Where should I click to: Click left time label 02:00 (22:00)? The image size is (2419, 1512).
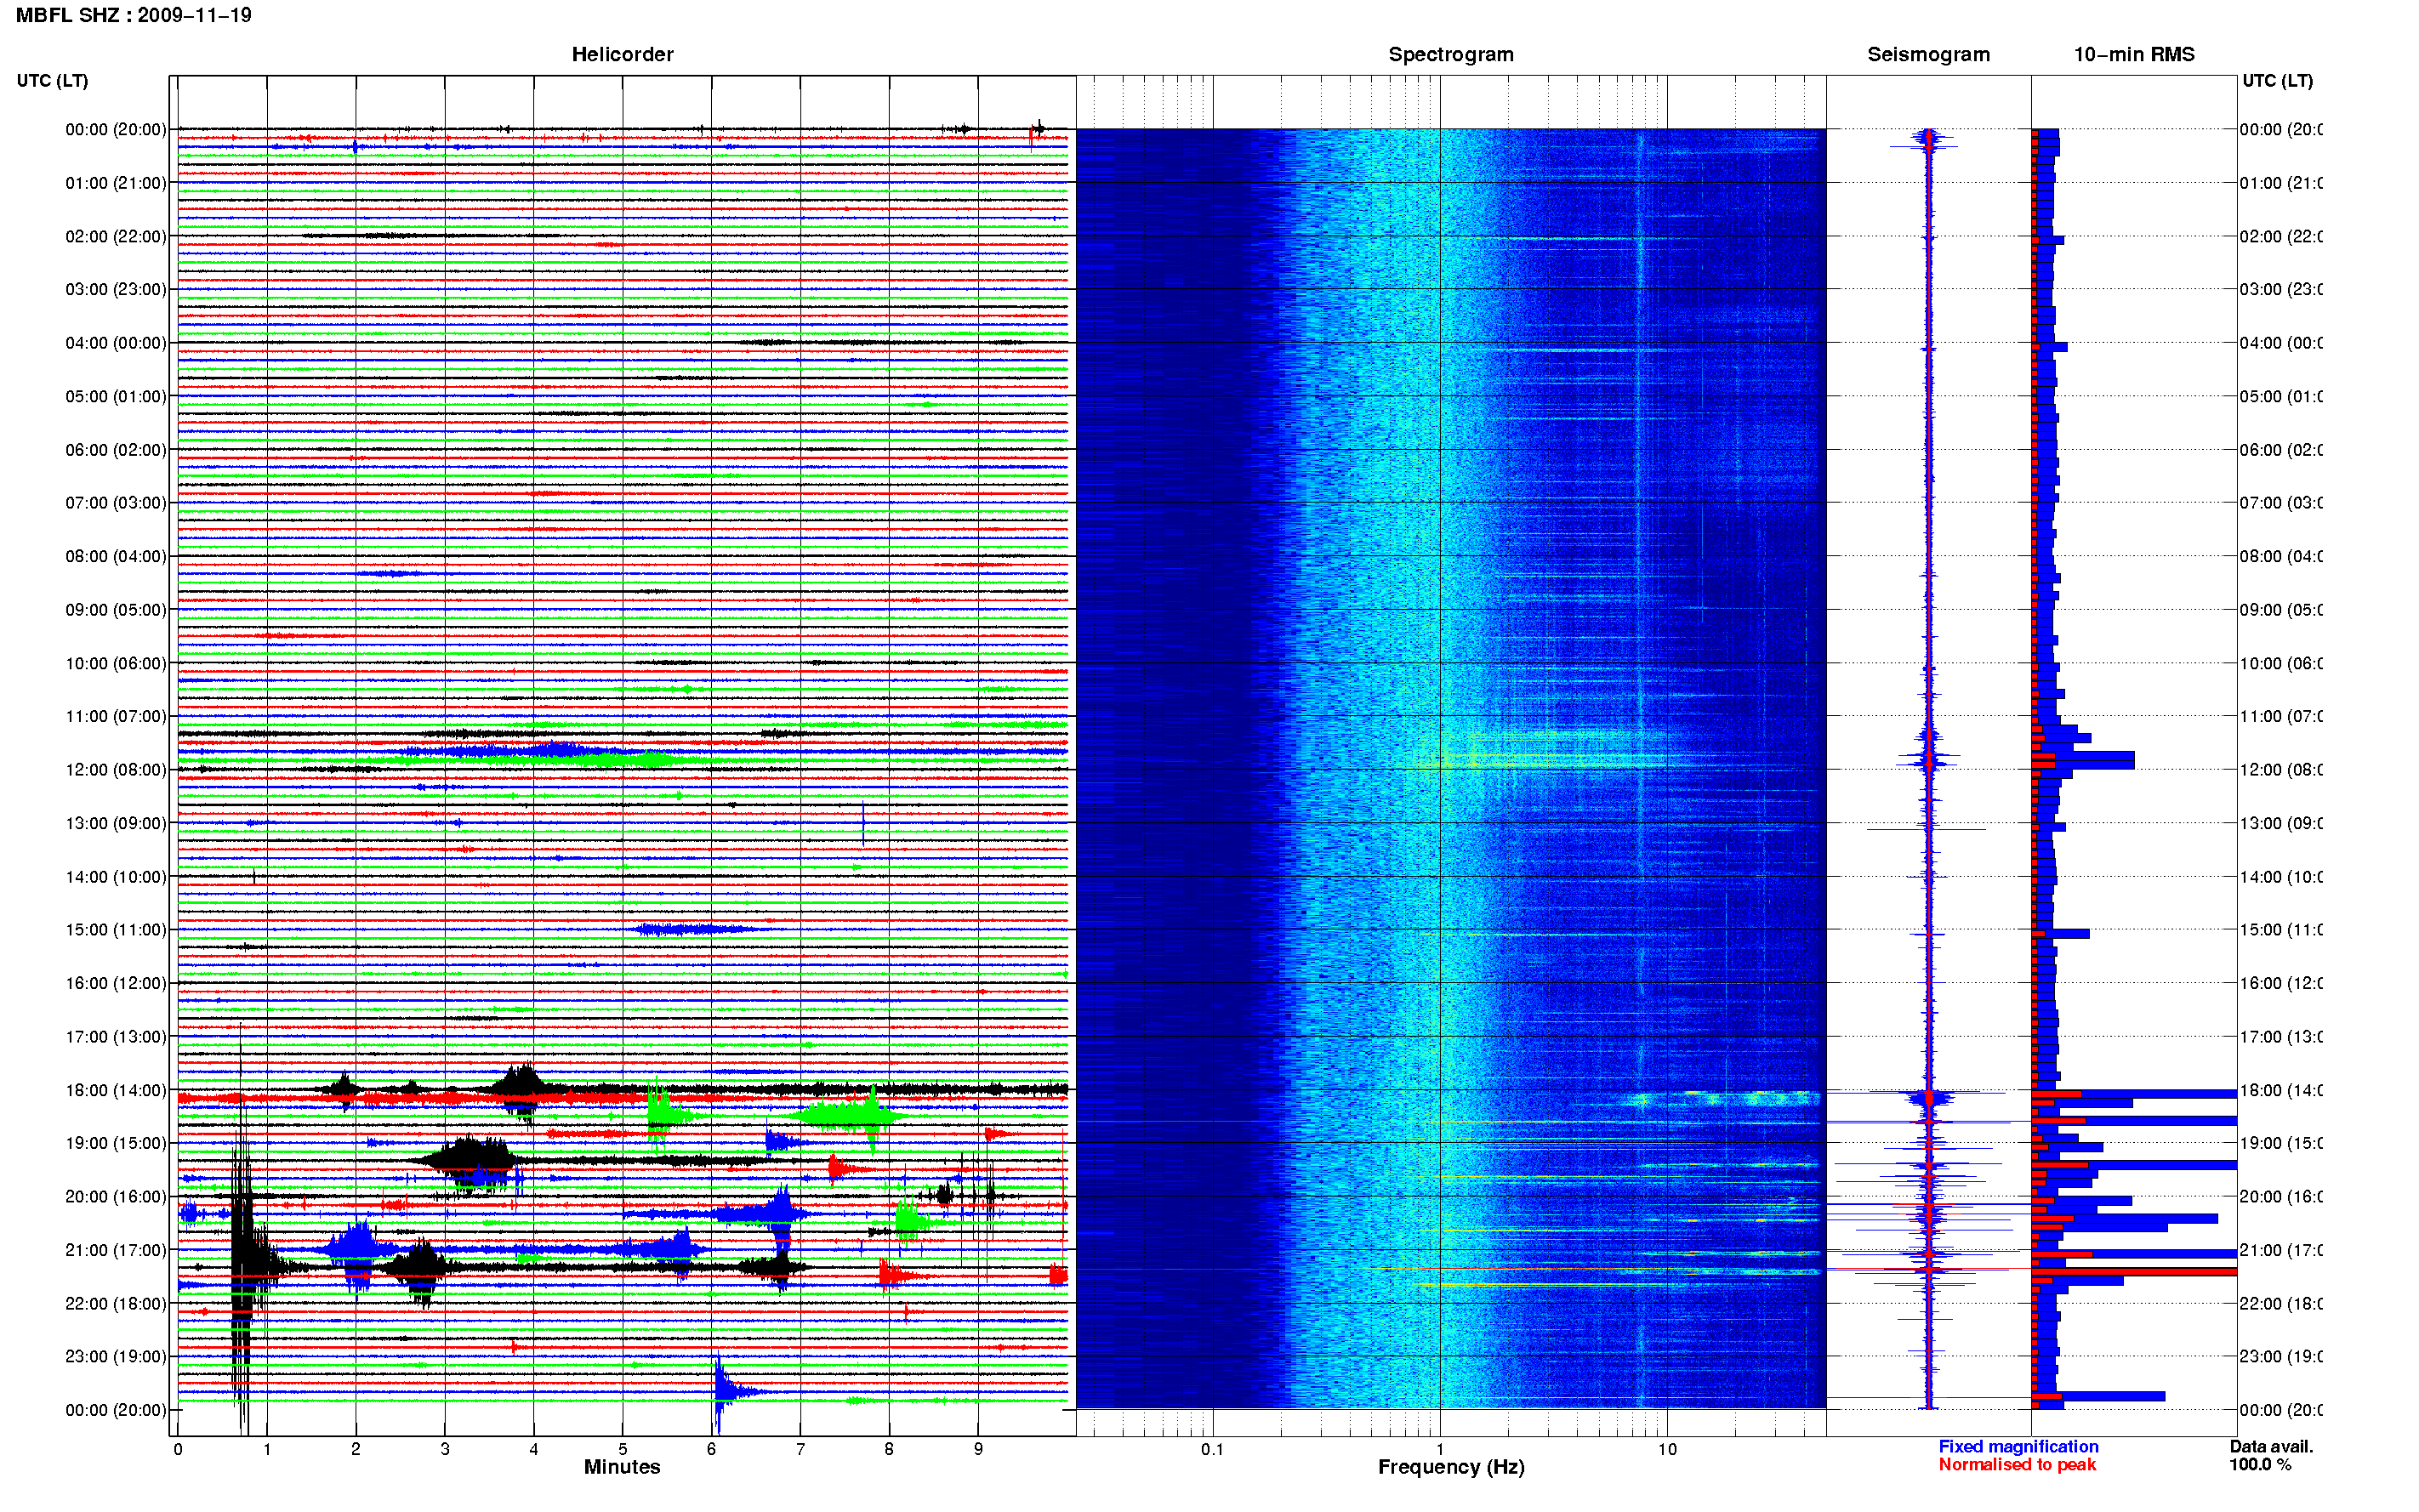pos(116,236)
